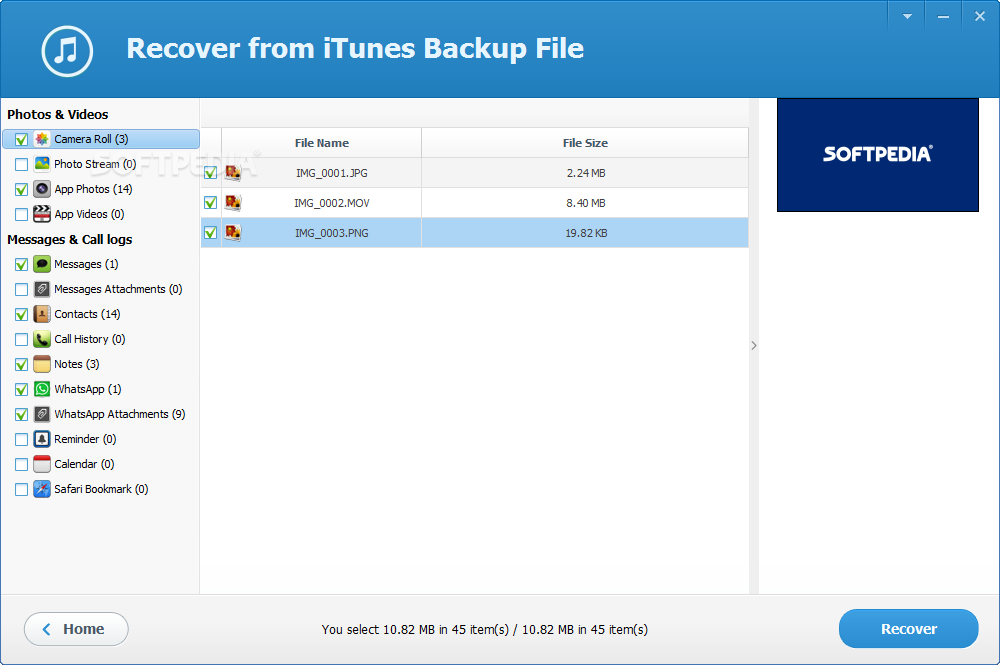Open the title bar dropdown menu arrow
Screen dimensions: 1000x665
click(907, 17)
